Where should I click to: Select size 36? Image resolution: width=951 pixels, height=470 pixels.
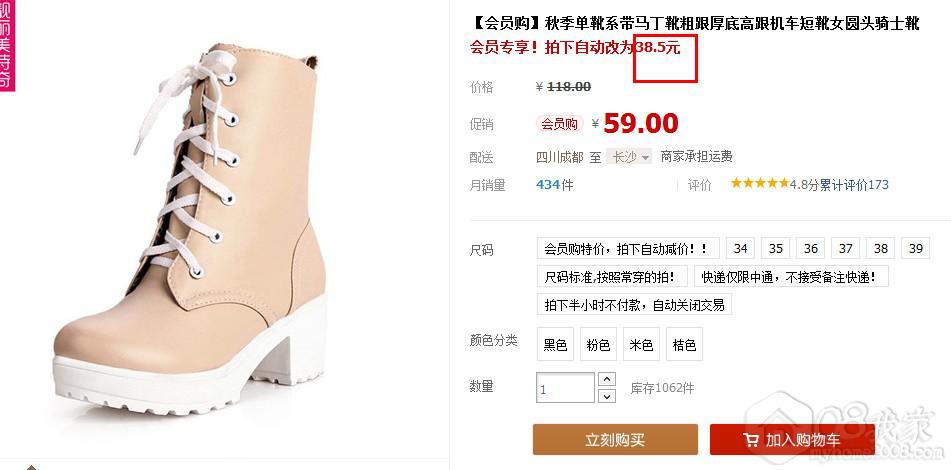pos(810,249)
